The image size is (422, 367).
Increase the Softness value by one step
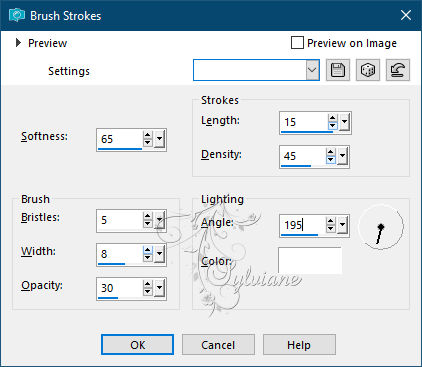[x=147, y=135]
